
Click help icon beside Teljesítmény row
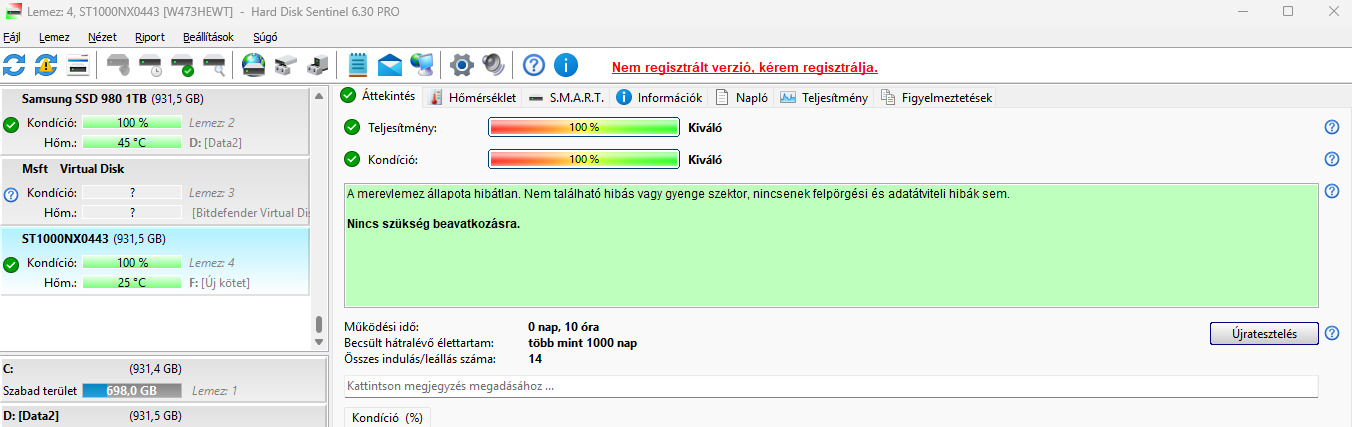[1332, 127]
